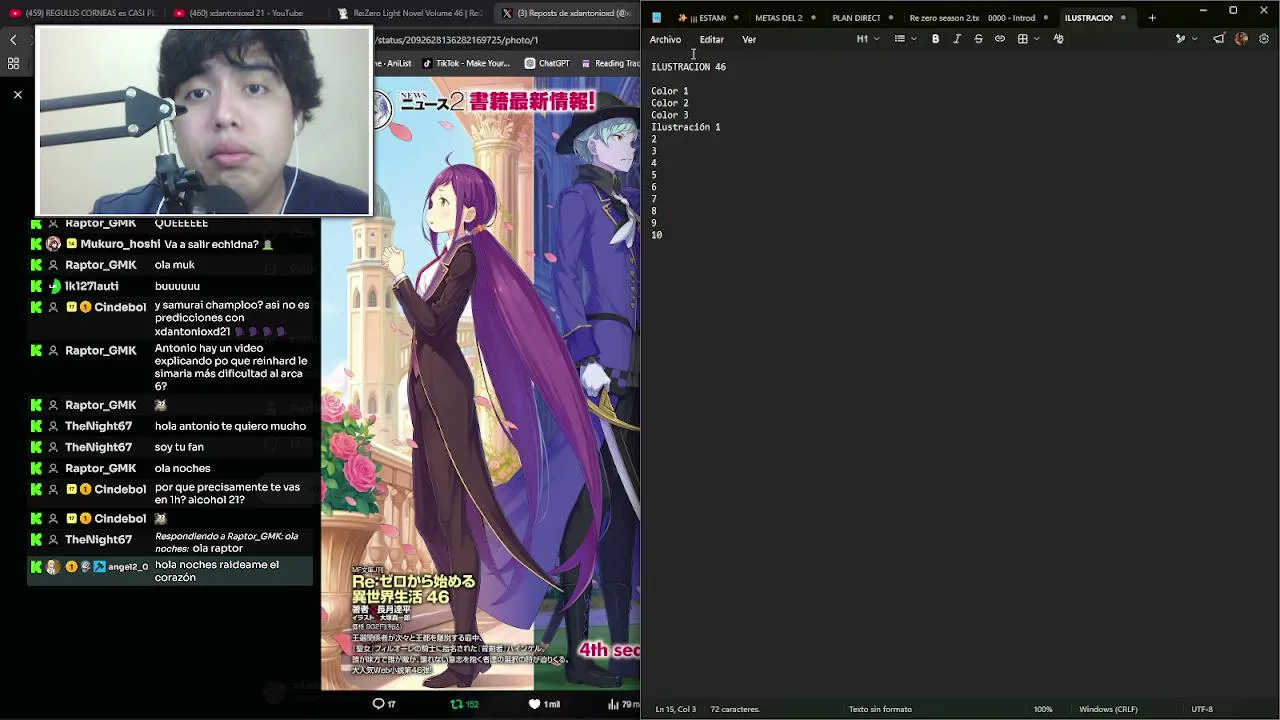Open the TikTok bookmark

click(466, 63)
